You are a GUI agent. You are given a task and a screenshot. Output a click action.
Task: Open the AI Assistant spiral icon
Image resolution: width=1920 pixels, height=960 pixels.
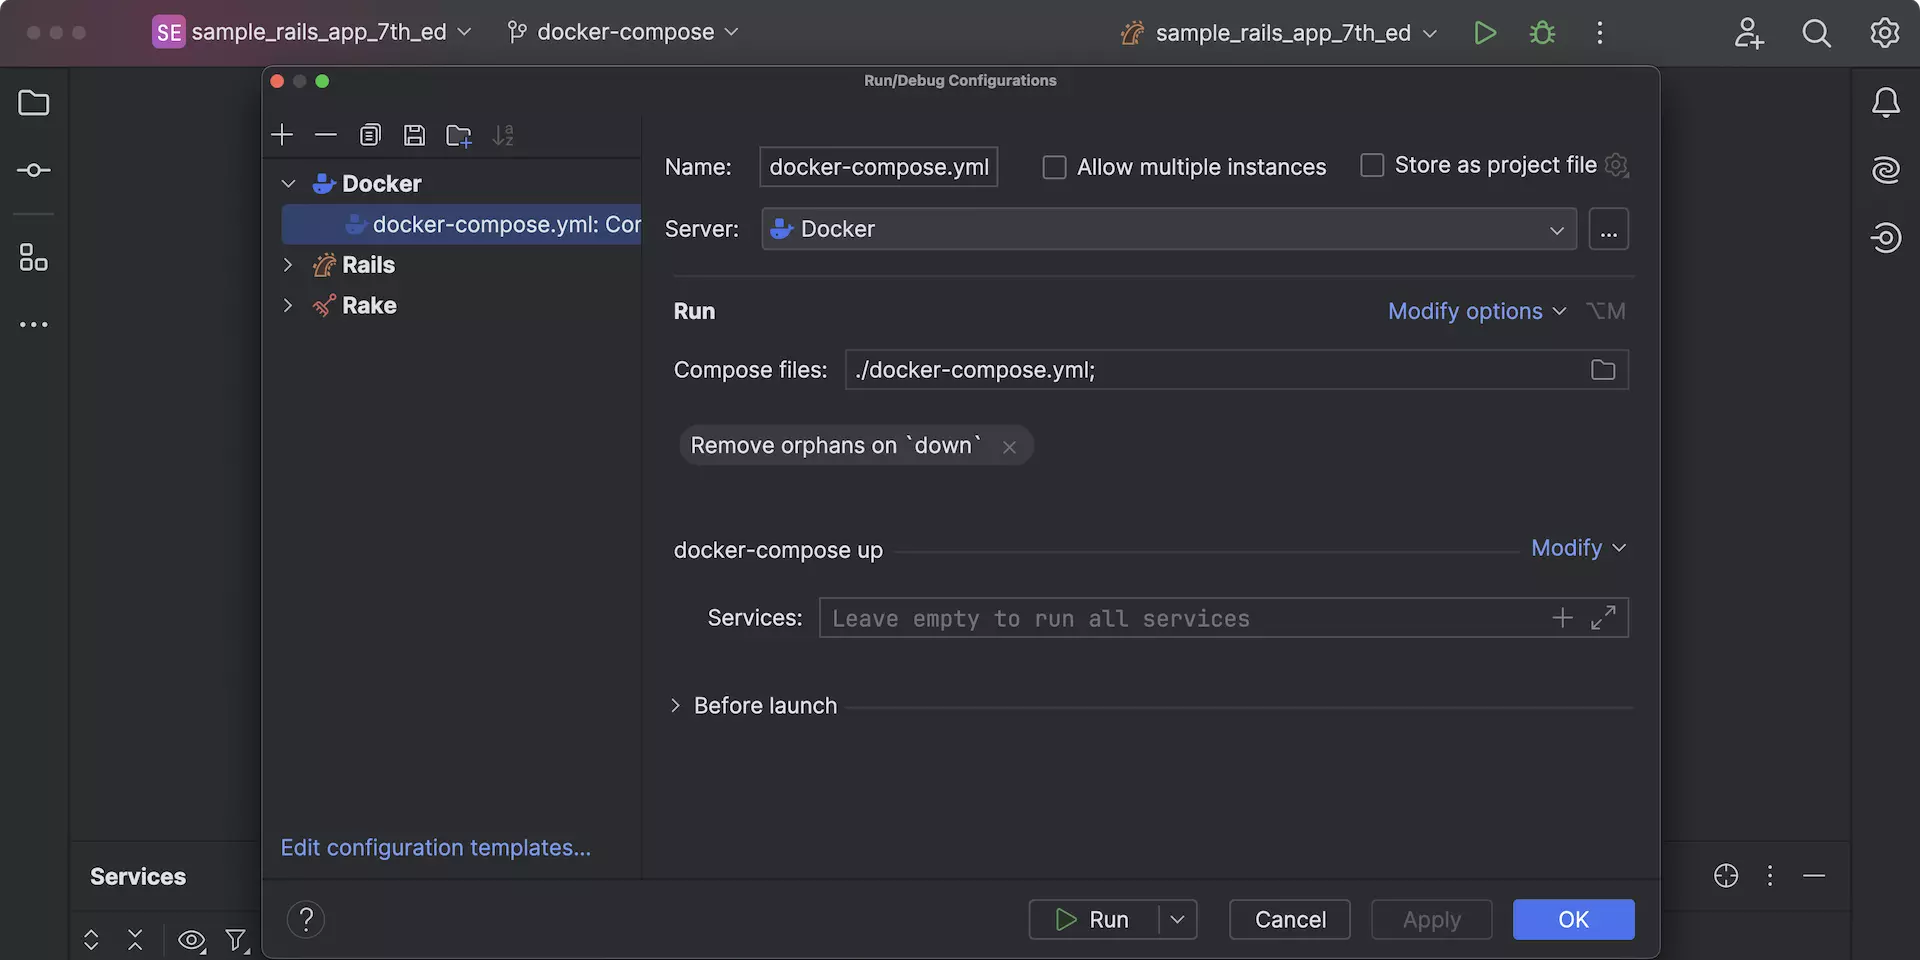(x=1885, y=170)
